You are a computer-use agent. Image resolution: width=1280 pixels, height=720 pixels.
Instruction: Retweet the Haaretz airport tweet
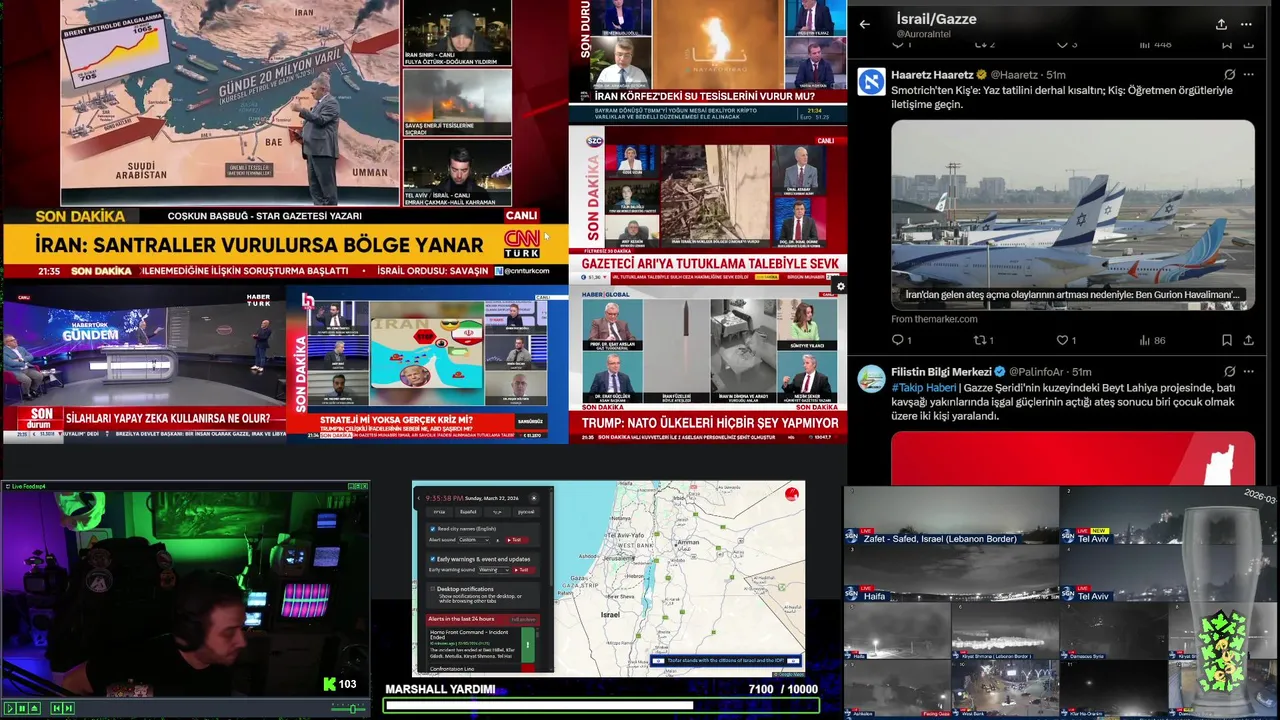[x=984, y=340]
